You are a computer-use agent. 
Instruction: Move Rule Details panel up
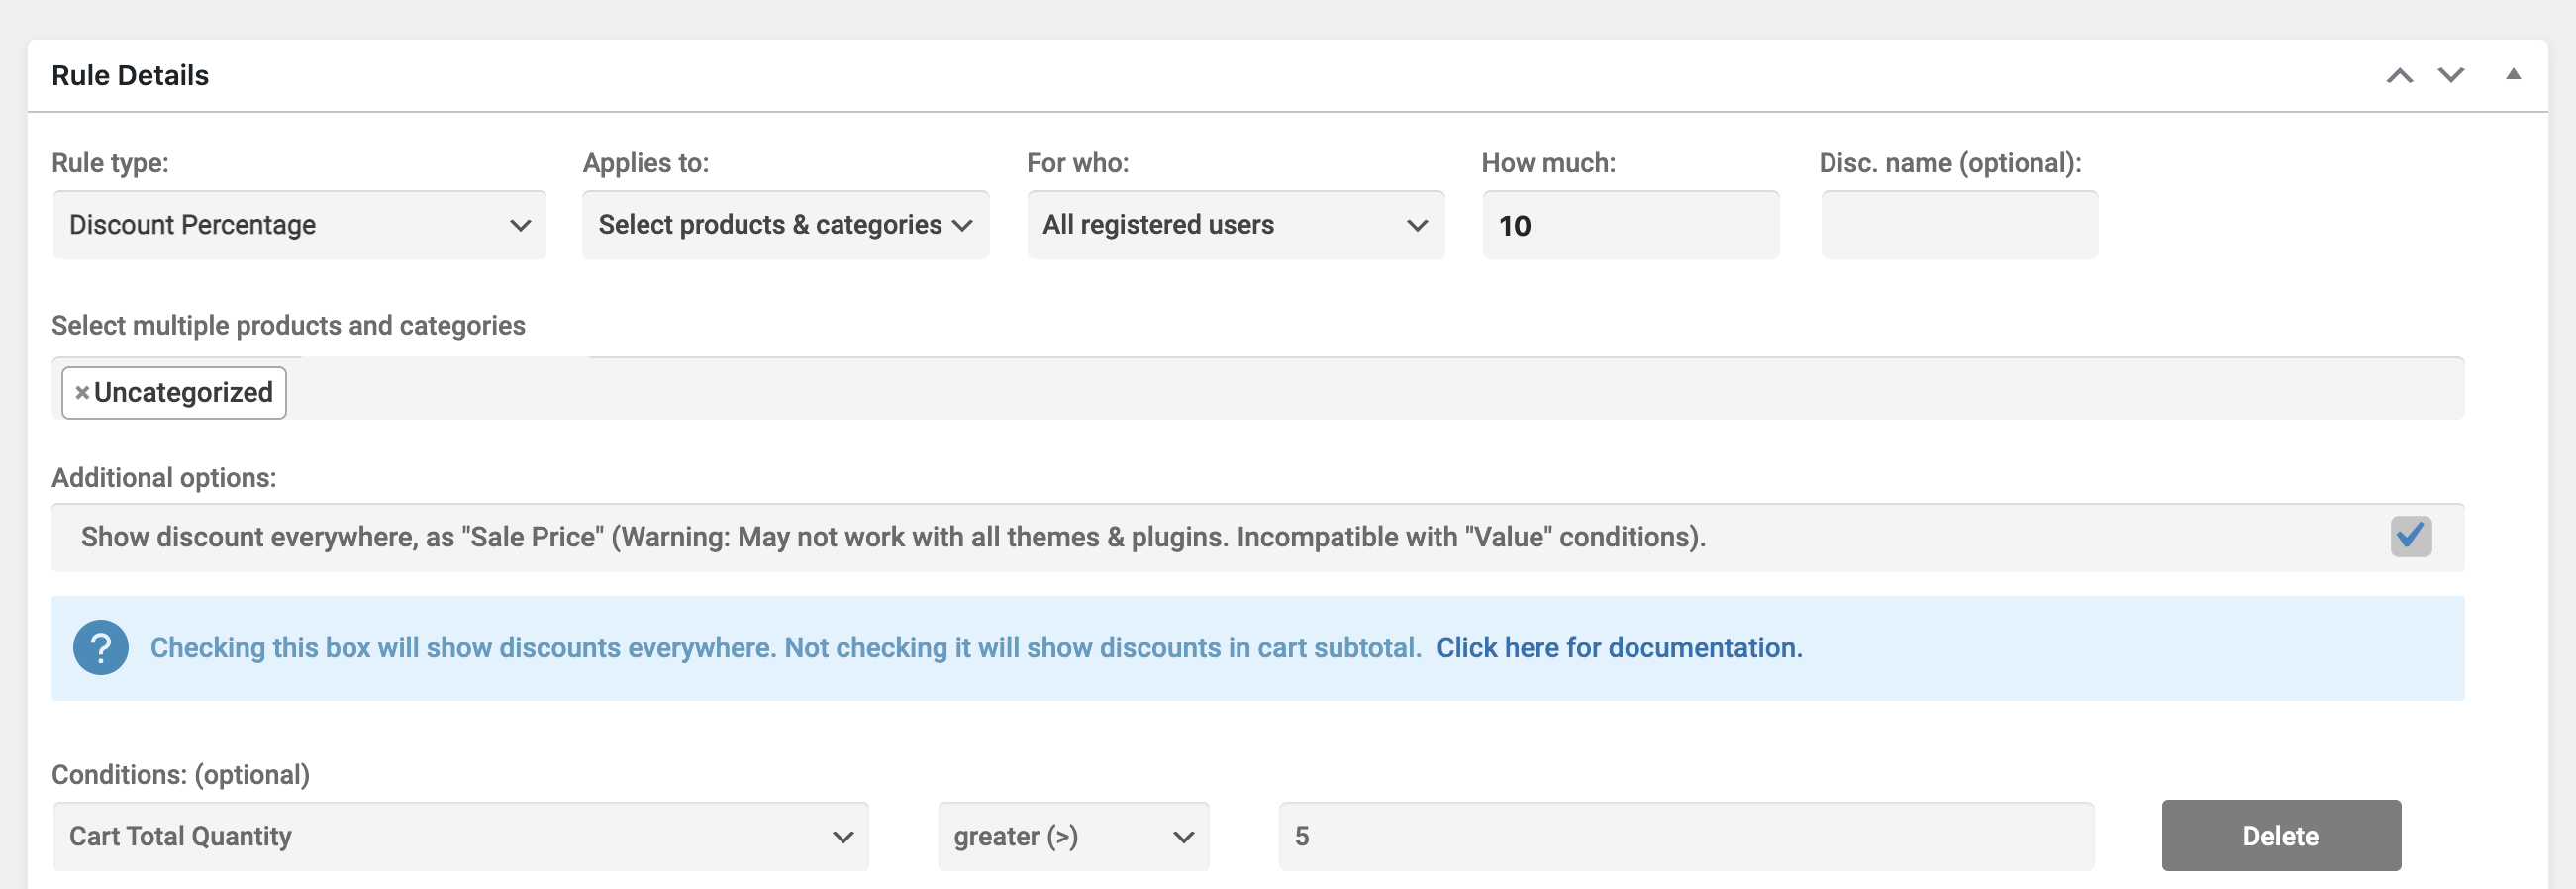(2399, 76)
